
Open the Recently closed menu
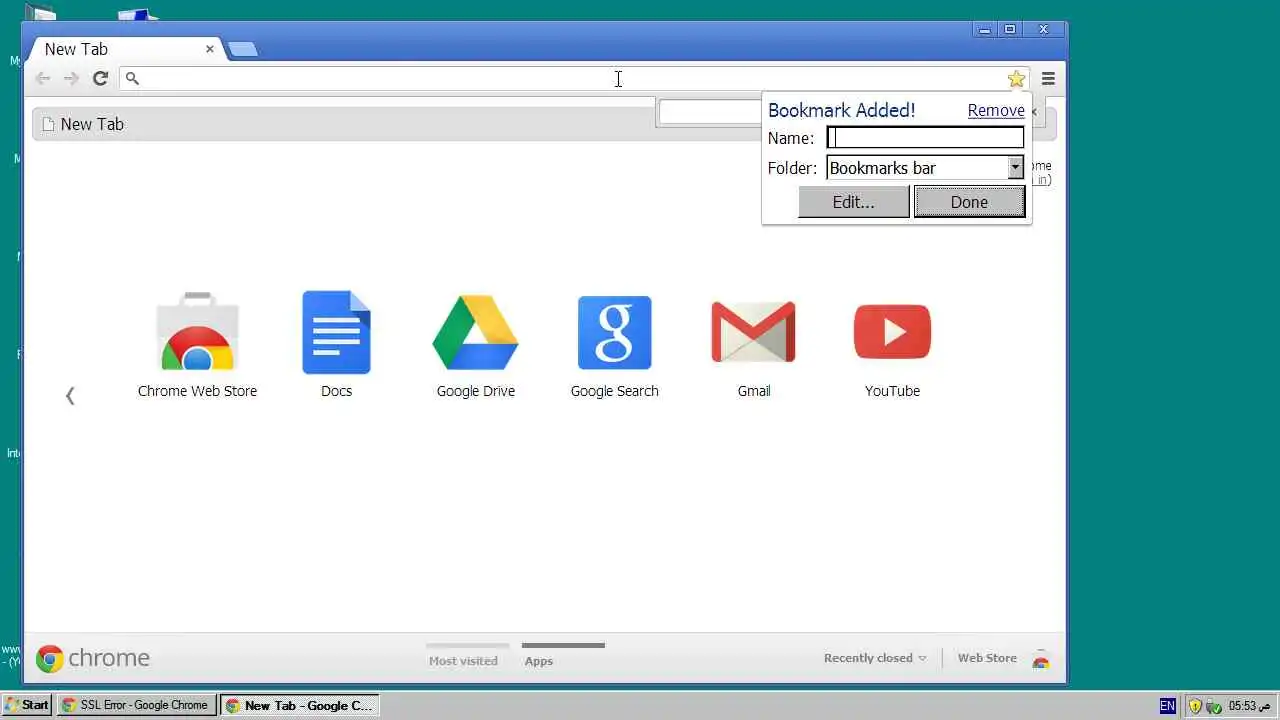click(x=875, y=658)
